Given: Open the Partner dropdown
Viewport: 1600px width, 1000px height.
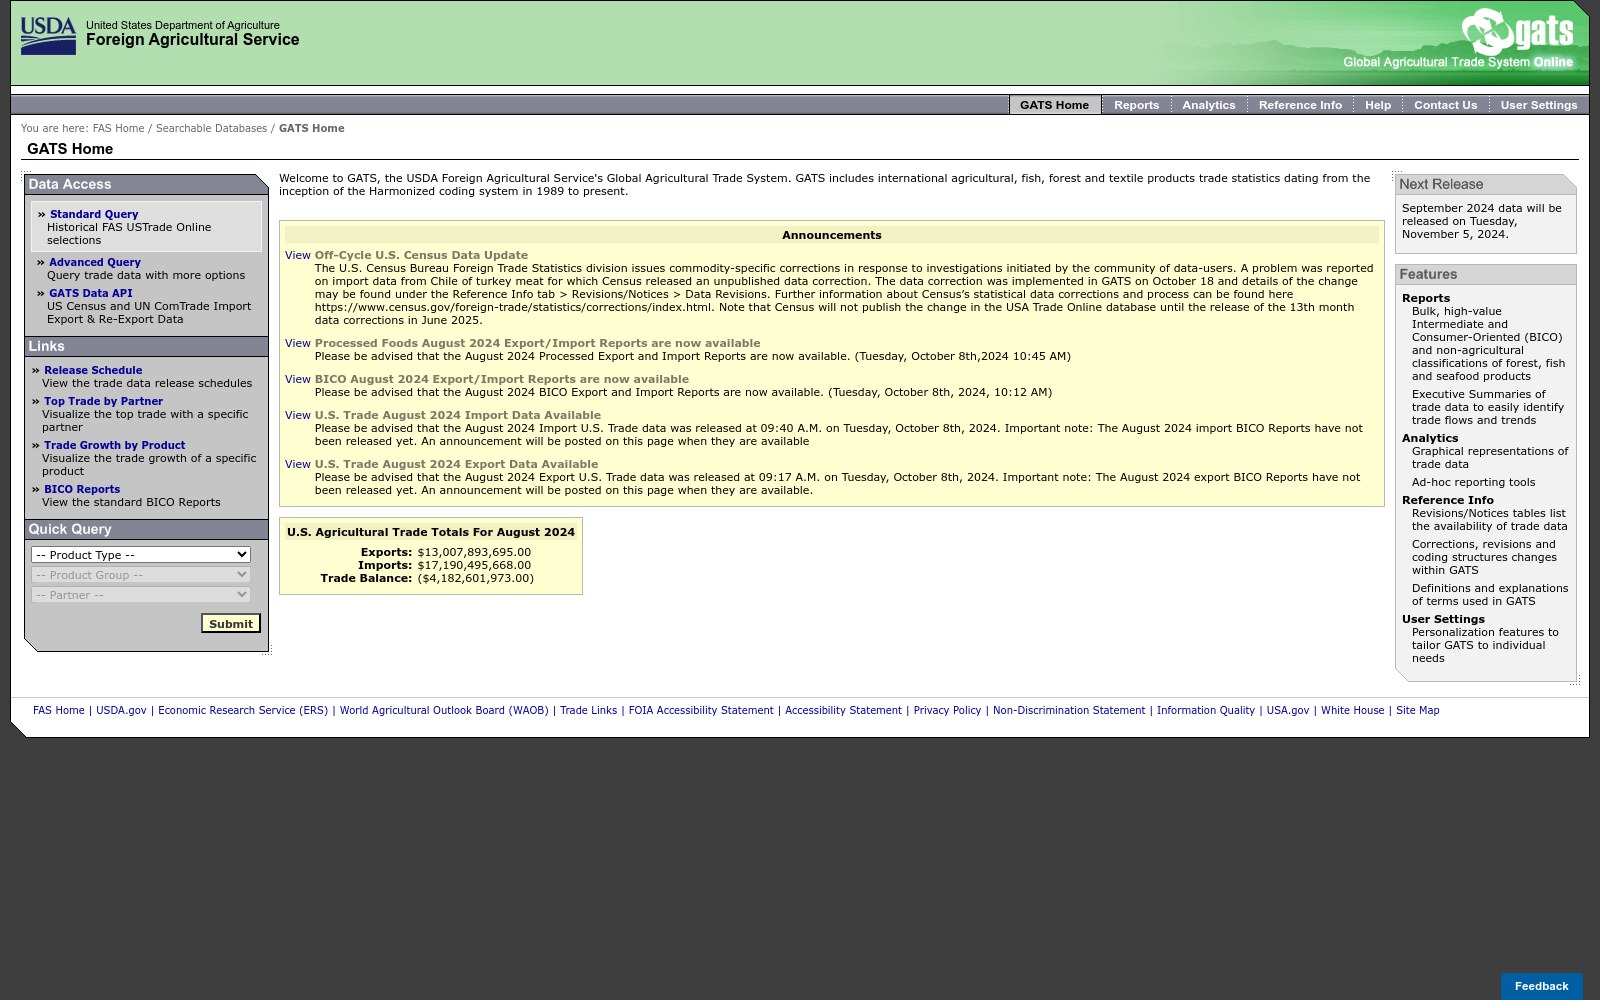Looking at the screenshot, I should 141,595.
